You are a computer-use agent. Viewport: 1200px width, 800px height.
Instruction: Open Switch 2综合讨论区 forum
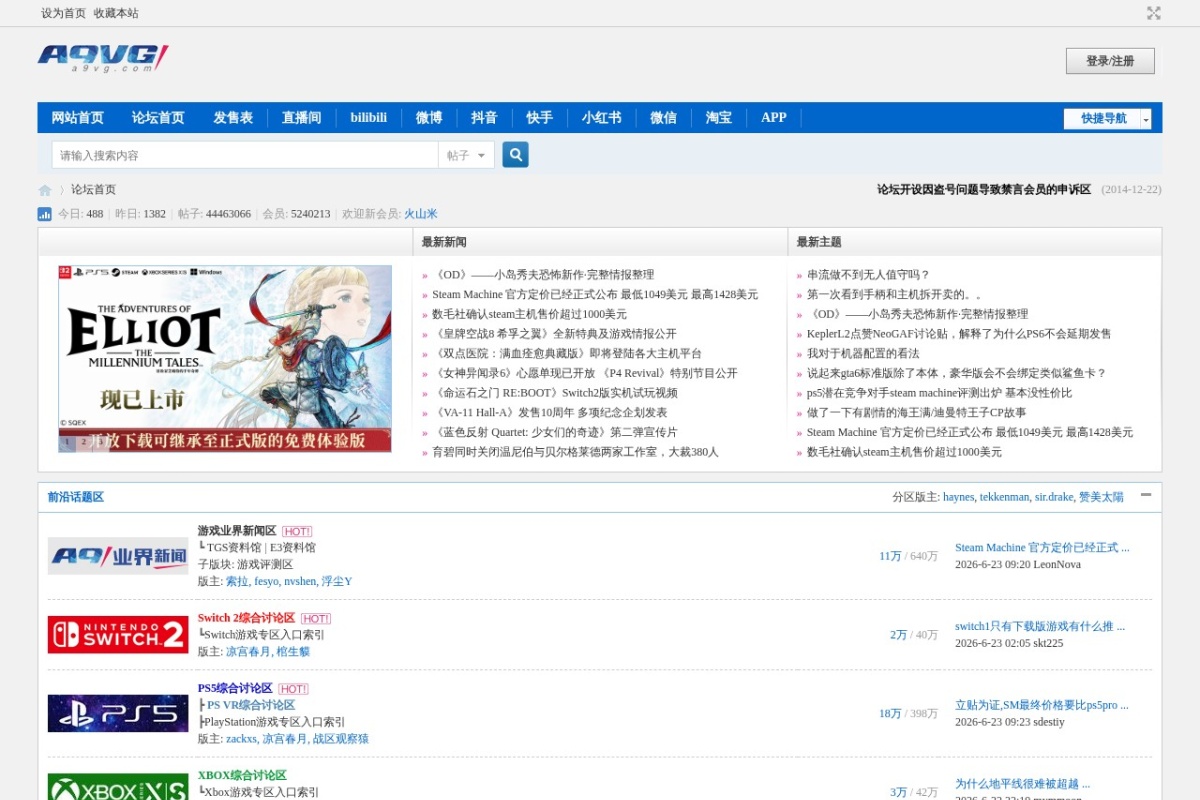246,618
